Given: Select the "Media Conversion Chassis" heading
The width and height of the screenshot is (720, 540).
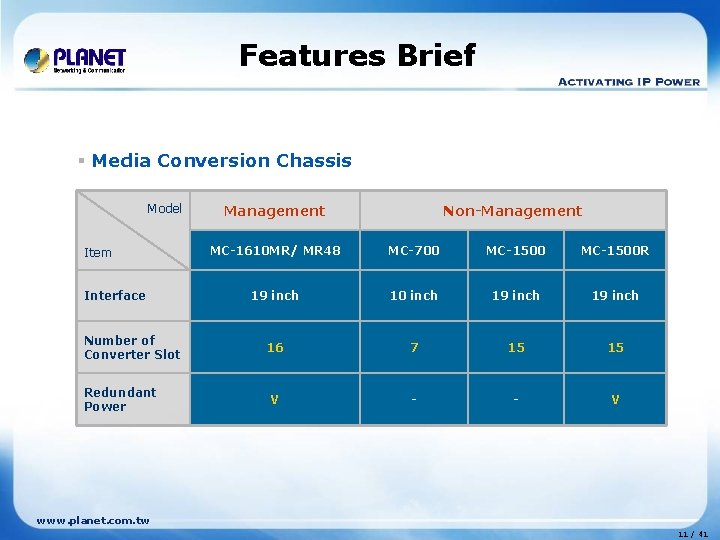Looking at the screenshot, I should point(221,161).
